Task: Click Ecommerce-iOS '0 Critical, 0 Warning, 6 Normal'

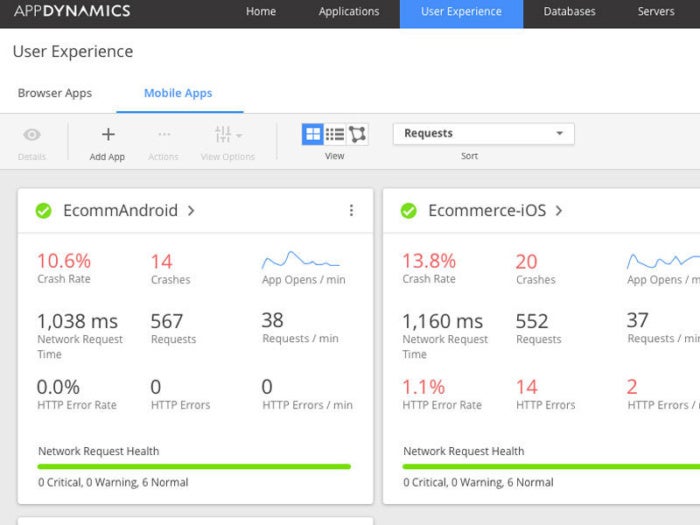Action: click(x=478, y=482)
